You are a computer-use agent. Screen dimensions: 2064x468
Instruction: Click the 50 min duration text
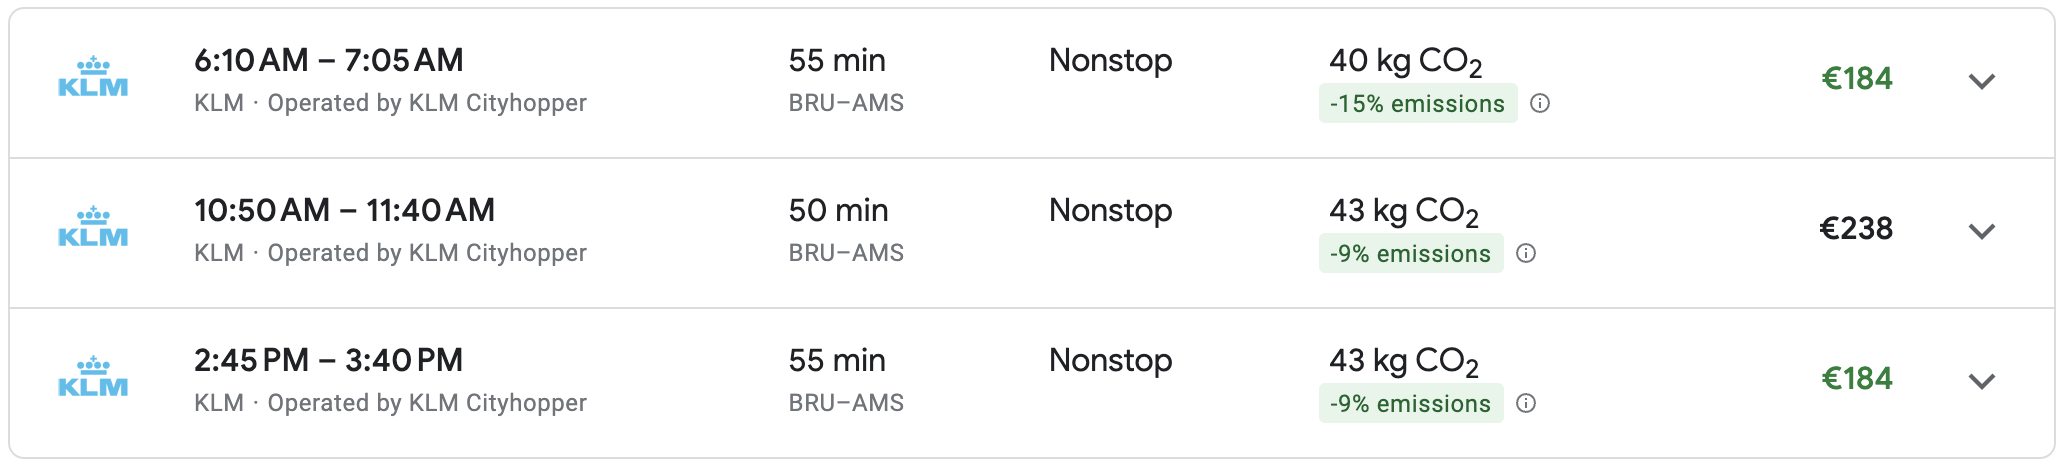(838, 210)
